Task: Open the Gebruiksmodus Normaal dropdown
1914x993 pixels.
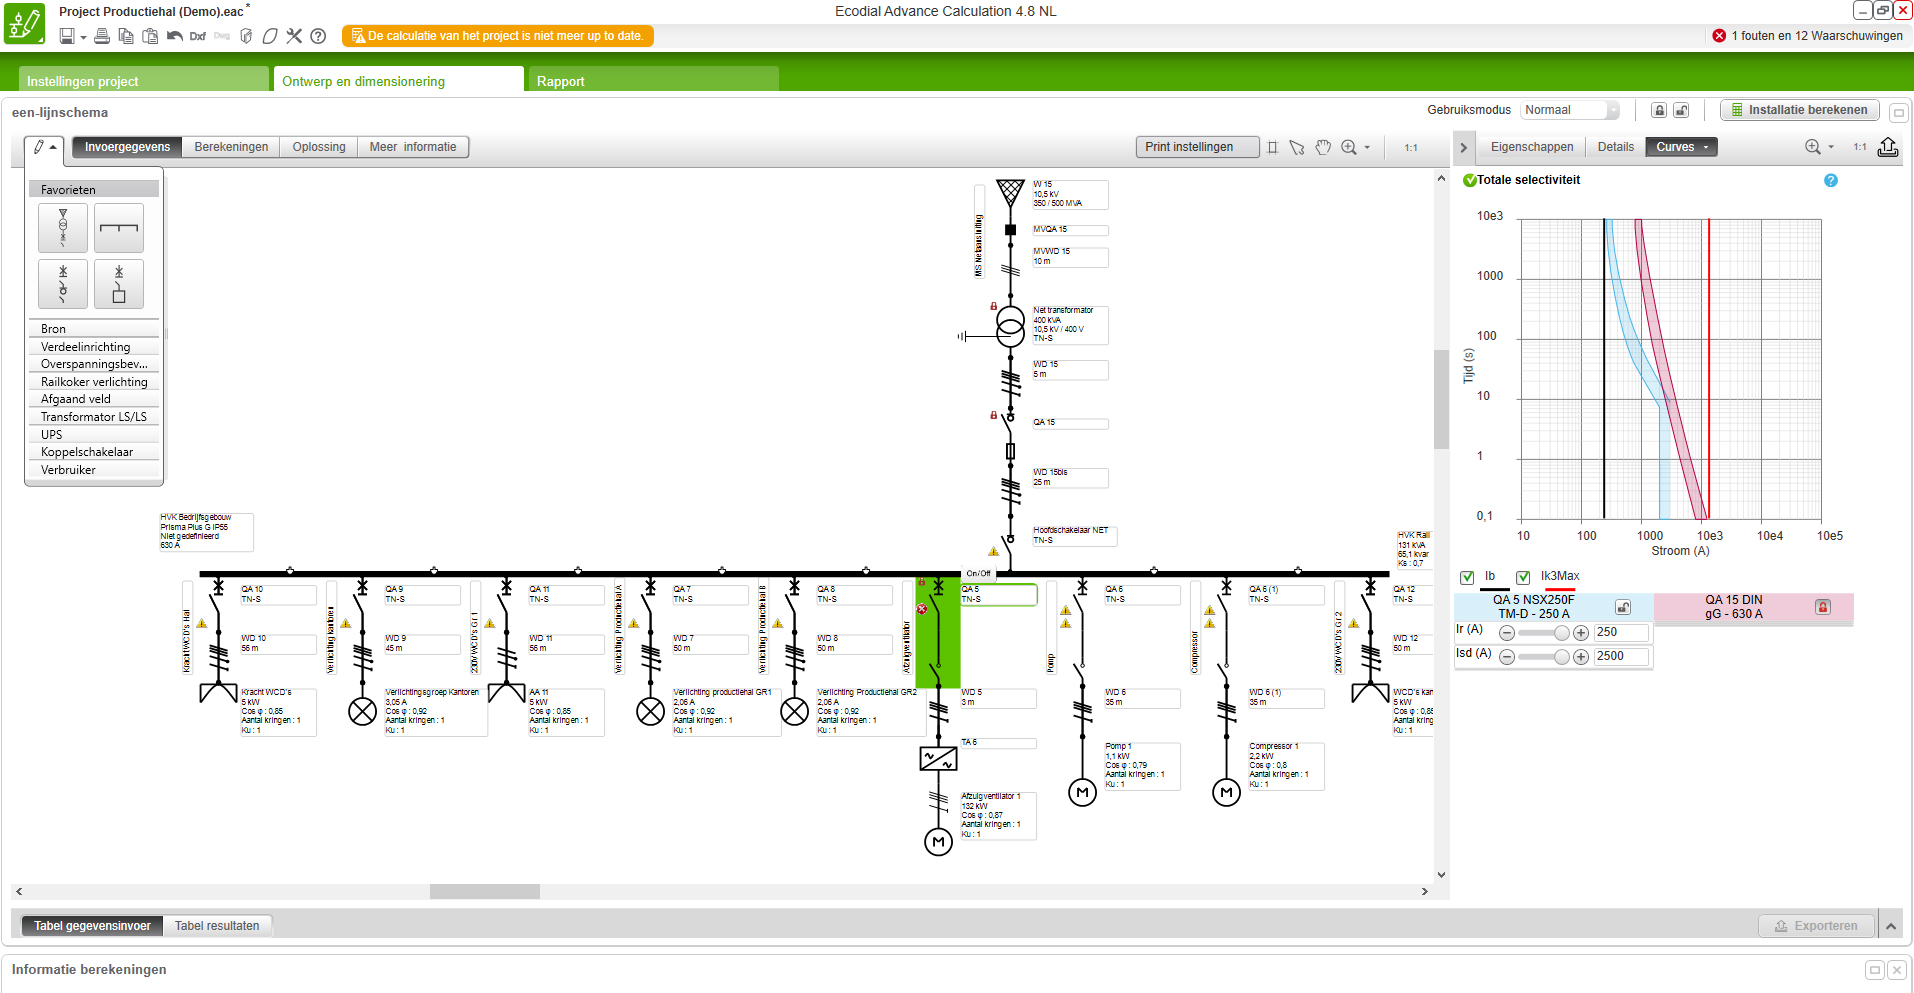Action: tap(1569, 110)
